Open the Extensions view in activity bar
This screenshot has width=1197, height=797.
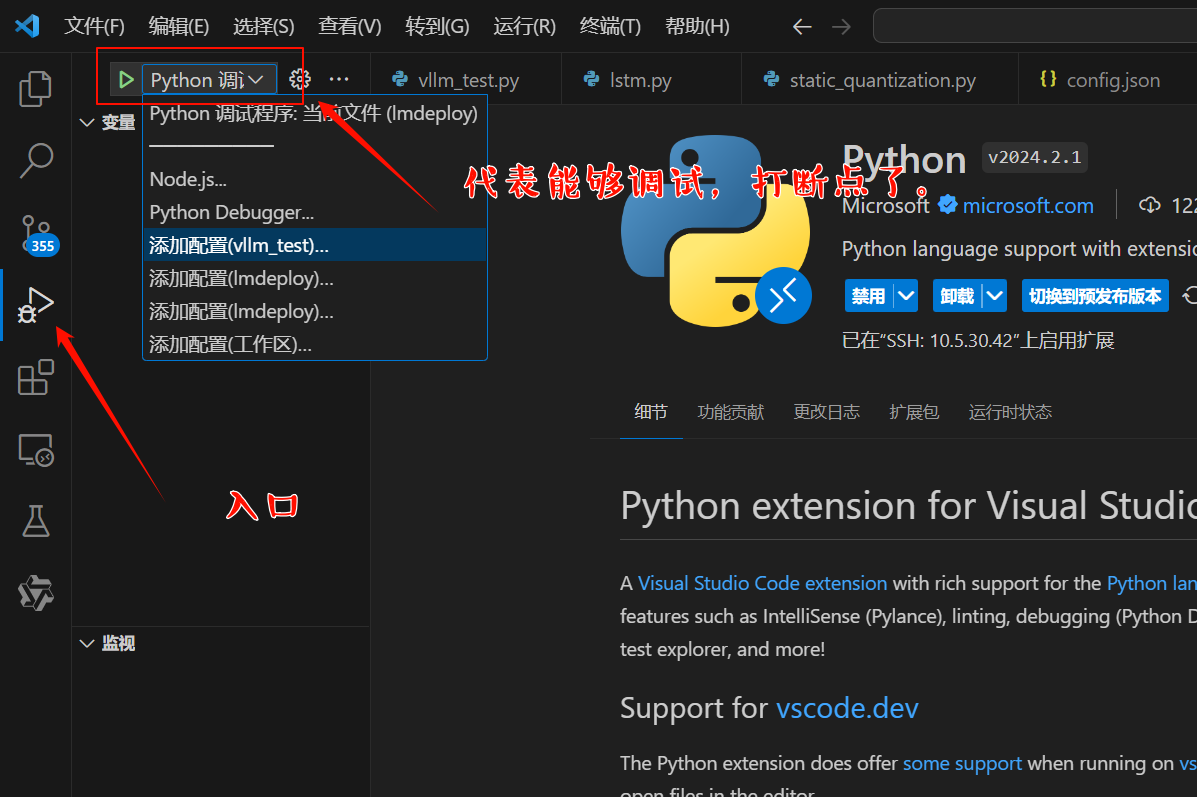click(35, 377)
